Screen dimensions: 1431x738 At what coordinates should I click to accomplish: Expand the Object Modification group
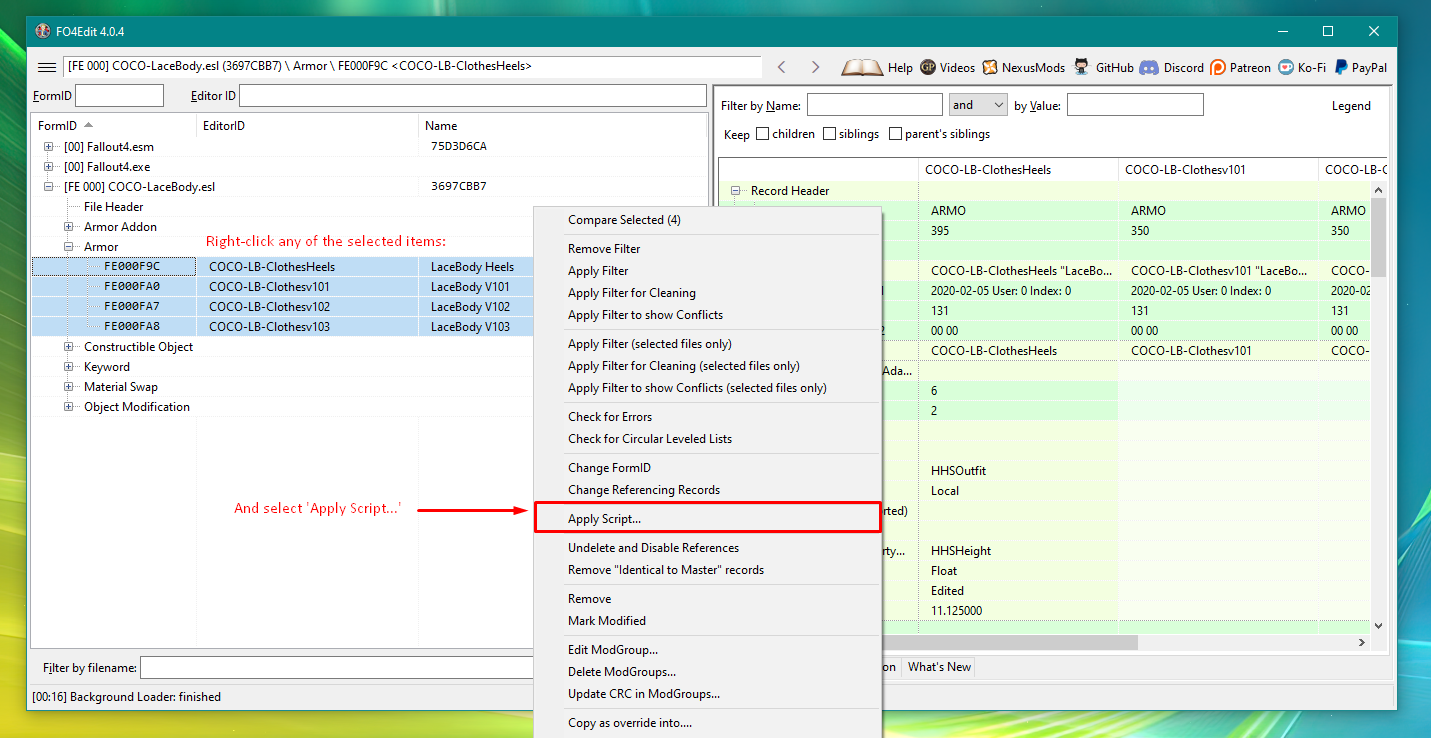pyautogui.click(x=68, y=407)
